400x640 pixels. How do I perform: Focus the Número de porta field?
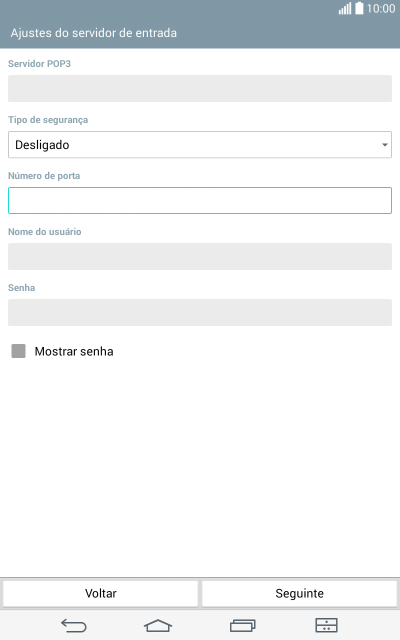click(200, 200)
